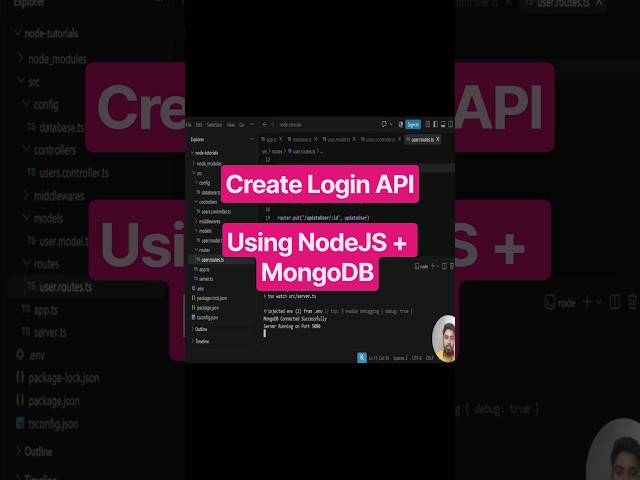Select user.routes.ts in the Explorer tree

[x=210, y=260]
